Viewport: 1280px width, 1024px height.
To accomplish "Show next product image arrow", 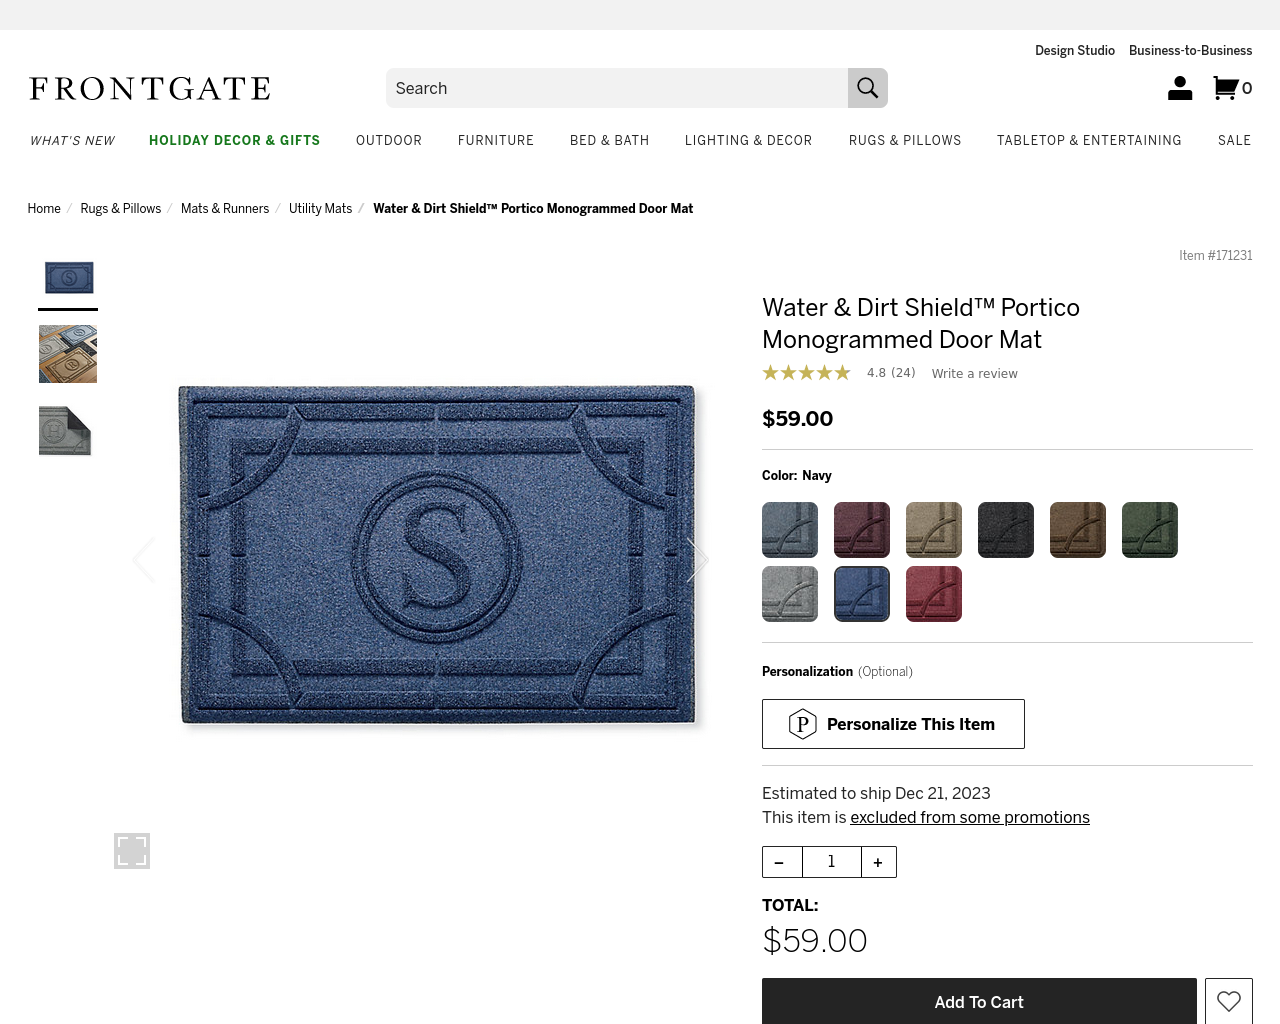I will click(697, 560).
